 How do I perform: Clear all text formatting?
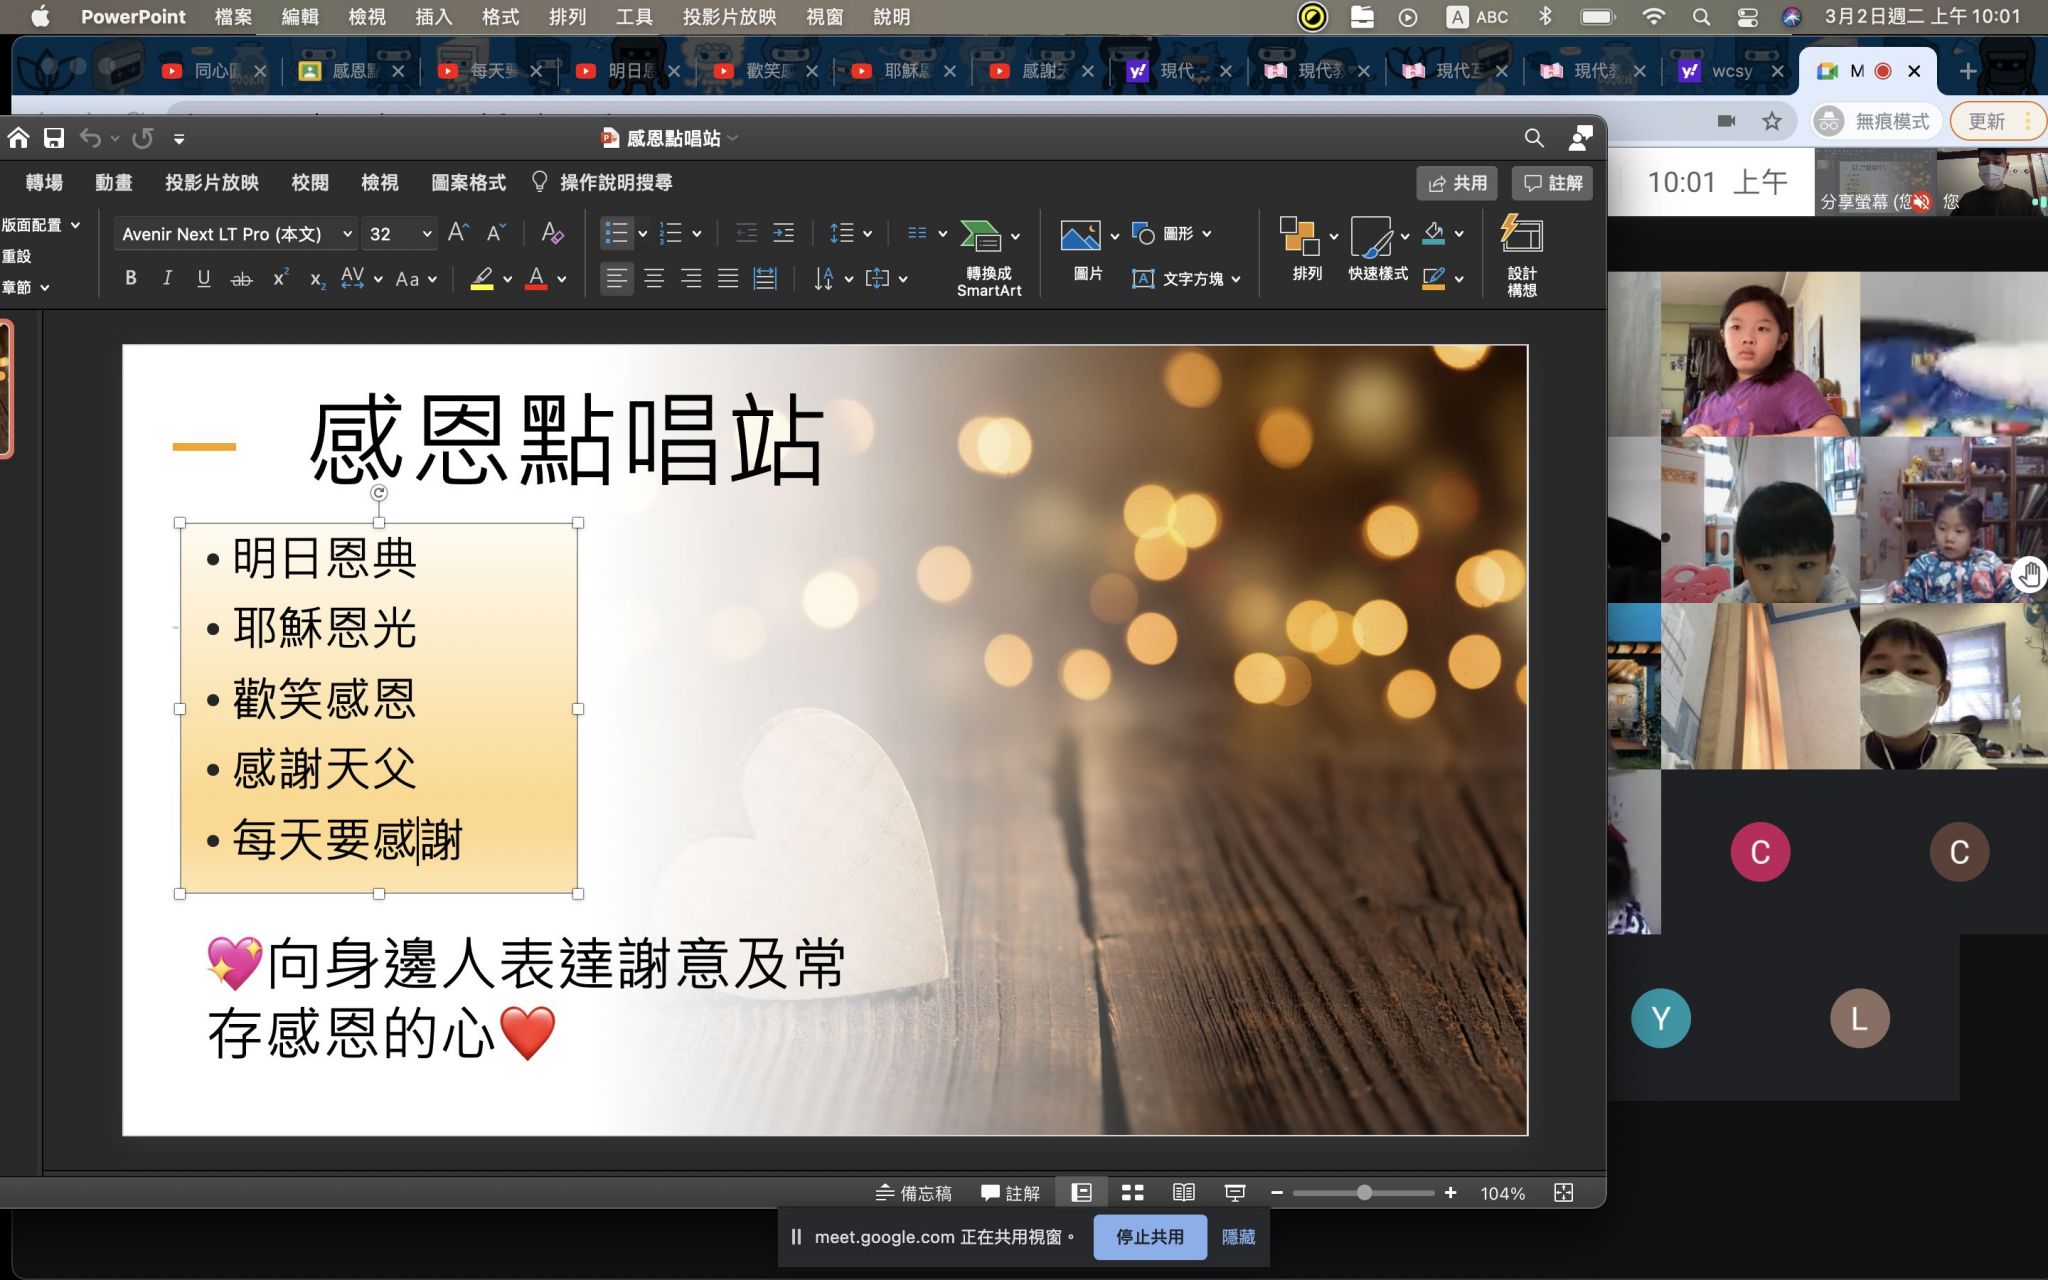(552, 233)
